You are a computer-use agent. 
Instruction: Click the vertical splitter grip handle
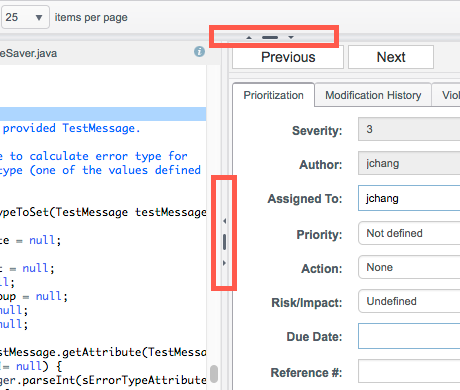point(224,242)
